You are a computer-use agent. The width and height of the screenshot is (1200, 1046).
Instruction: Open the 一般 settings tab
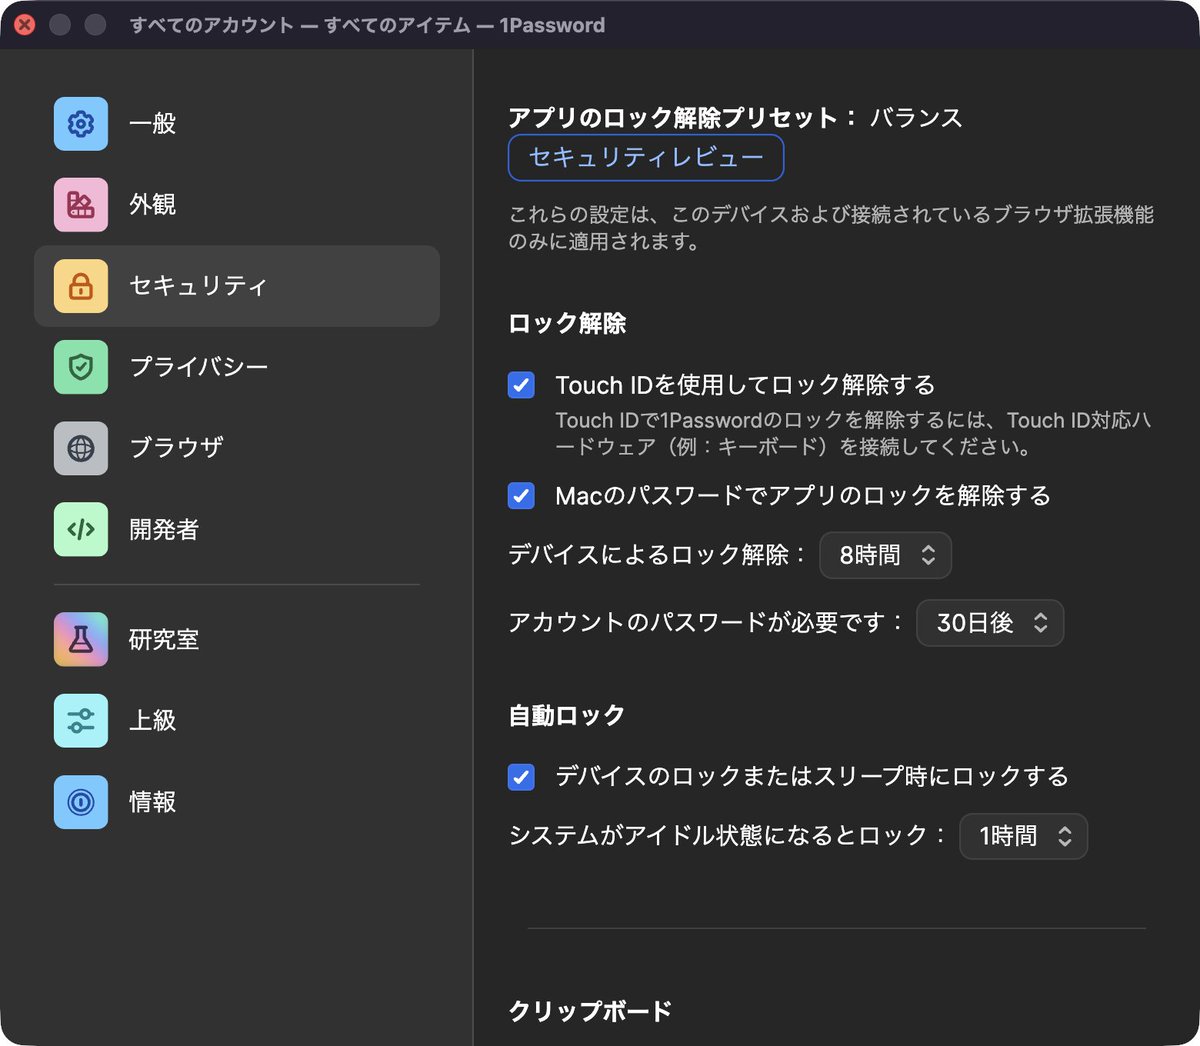click(x=237, y=123)
